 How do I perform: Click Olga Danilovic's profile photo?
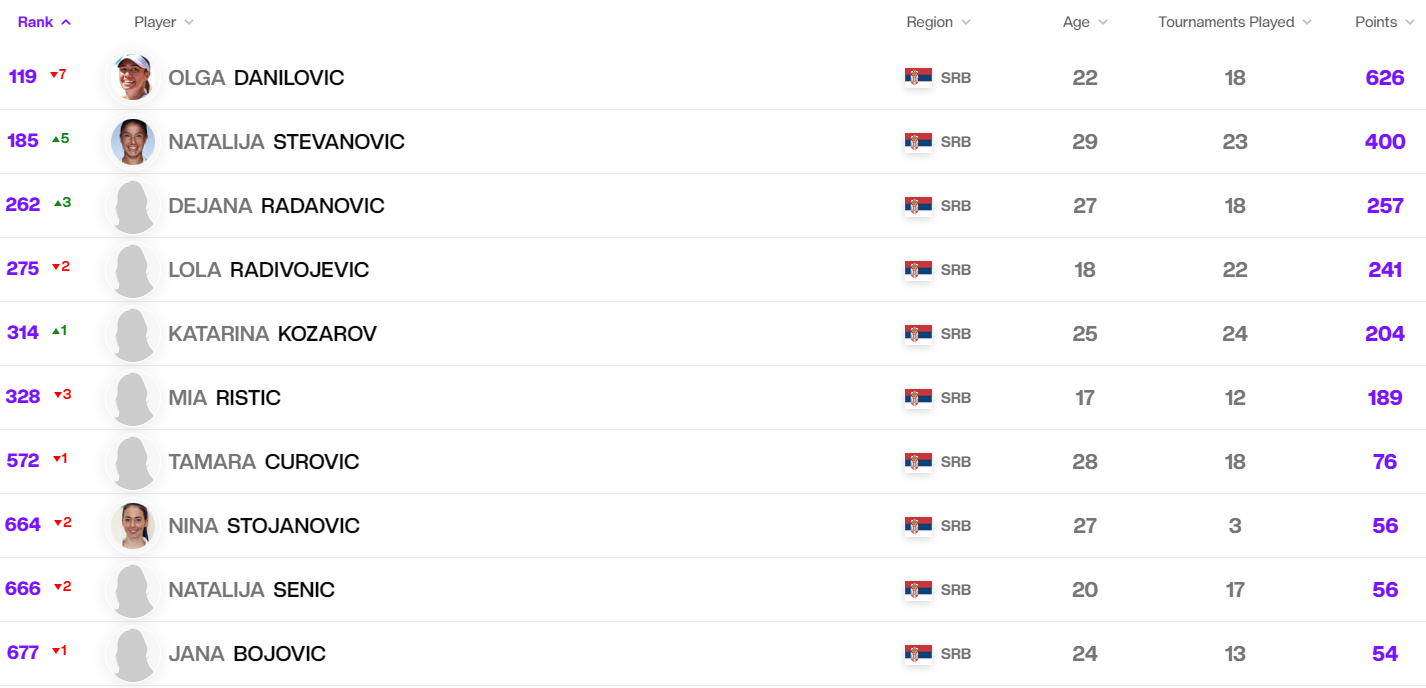(133, 78)
